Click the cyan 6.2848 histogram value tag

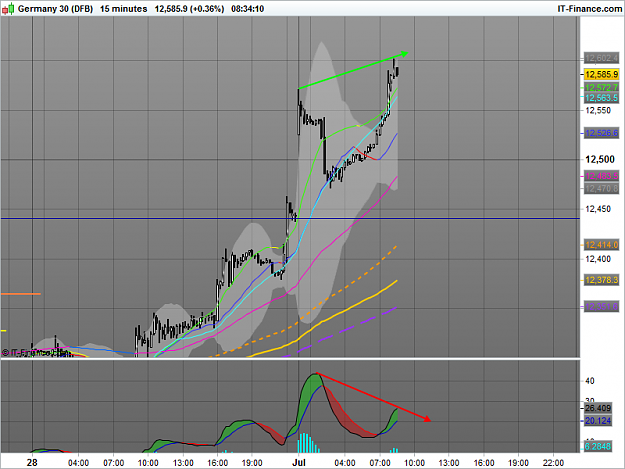597,446
